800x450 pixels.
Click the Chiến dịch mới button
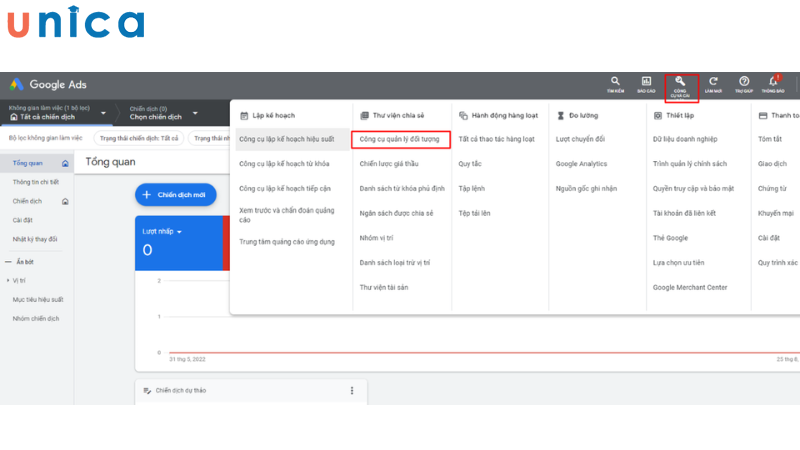point(174,194)
